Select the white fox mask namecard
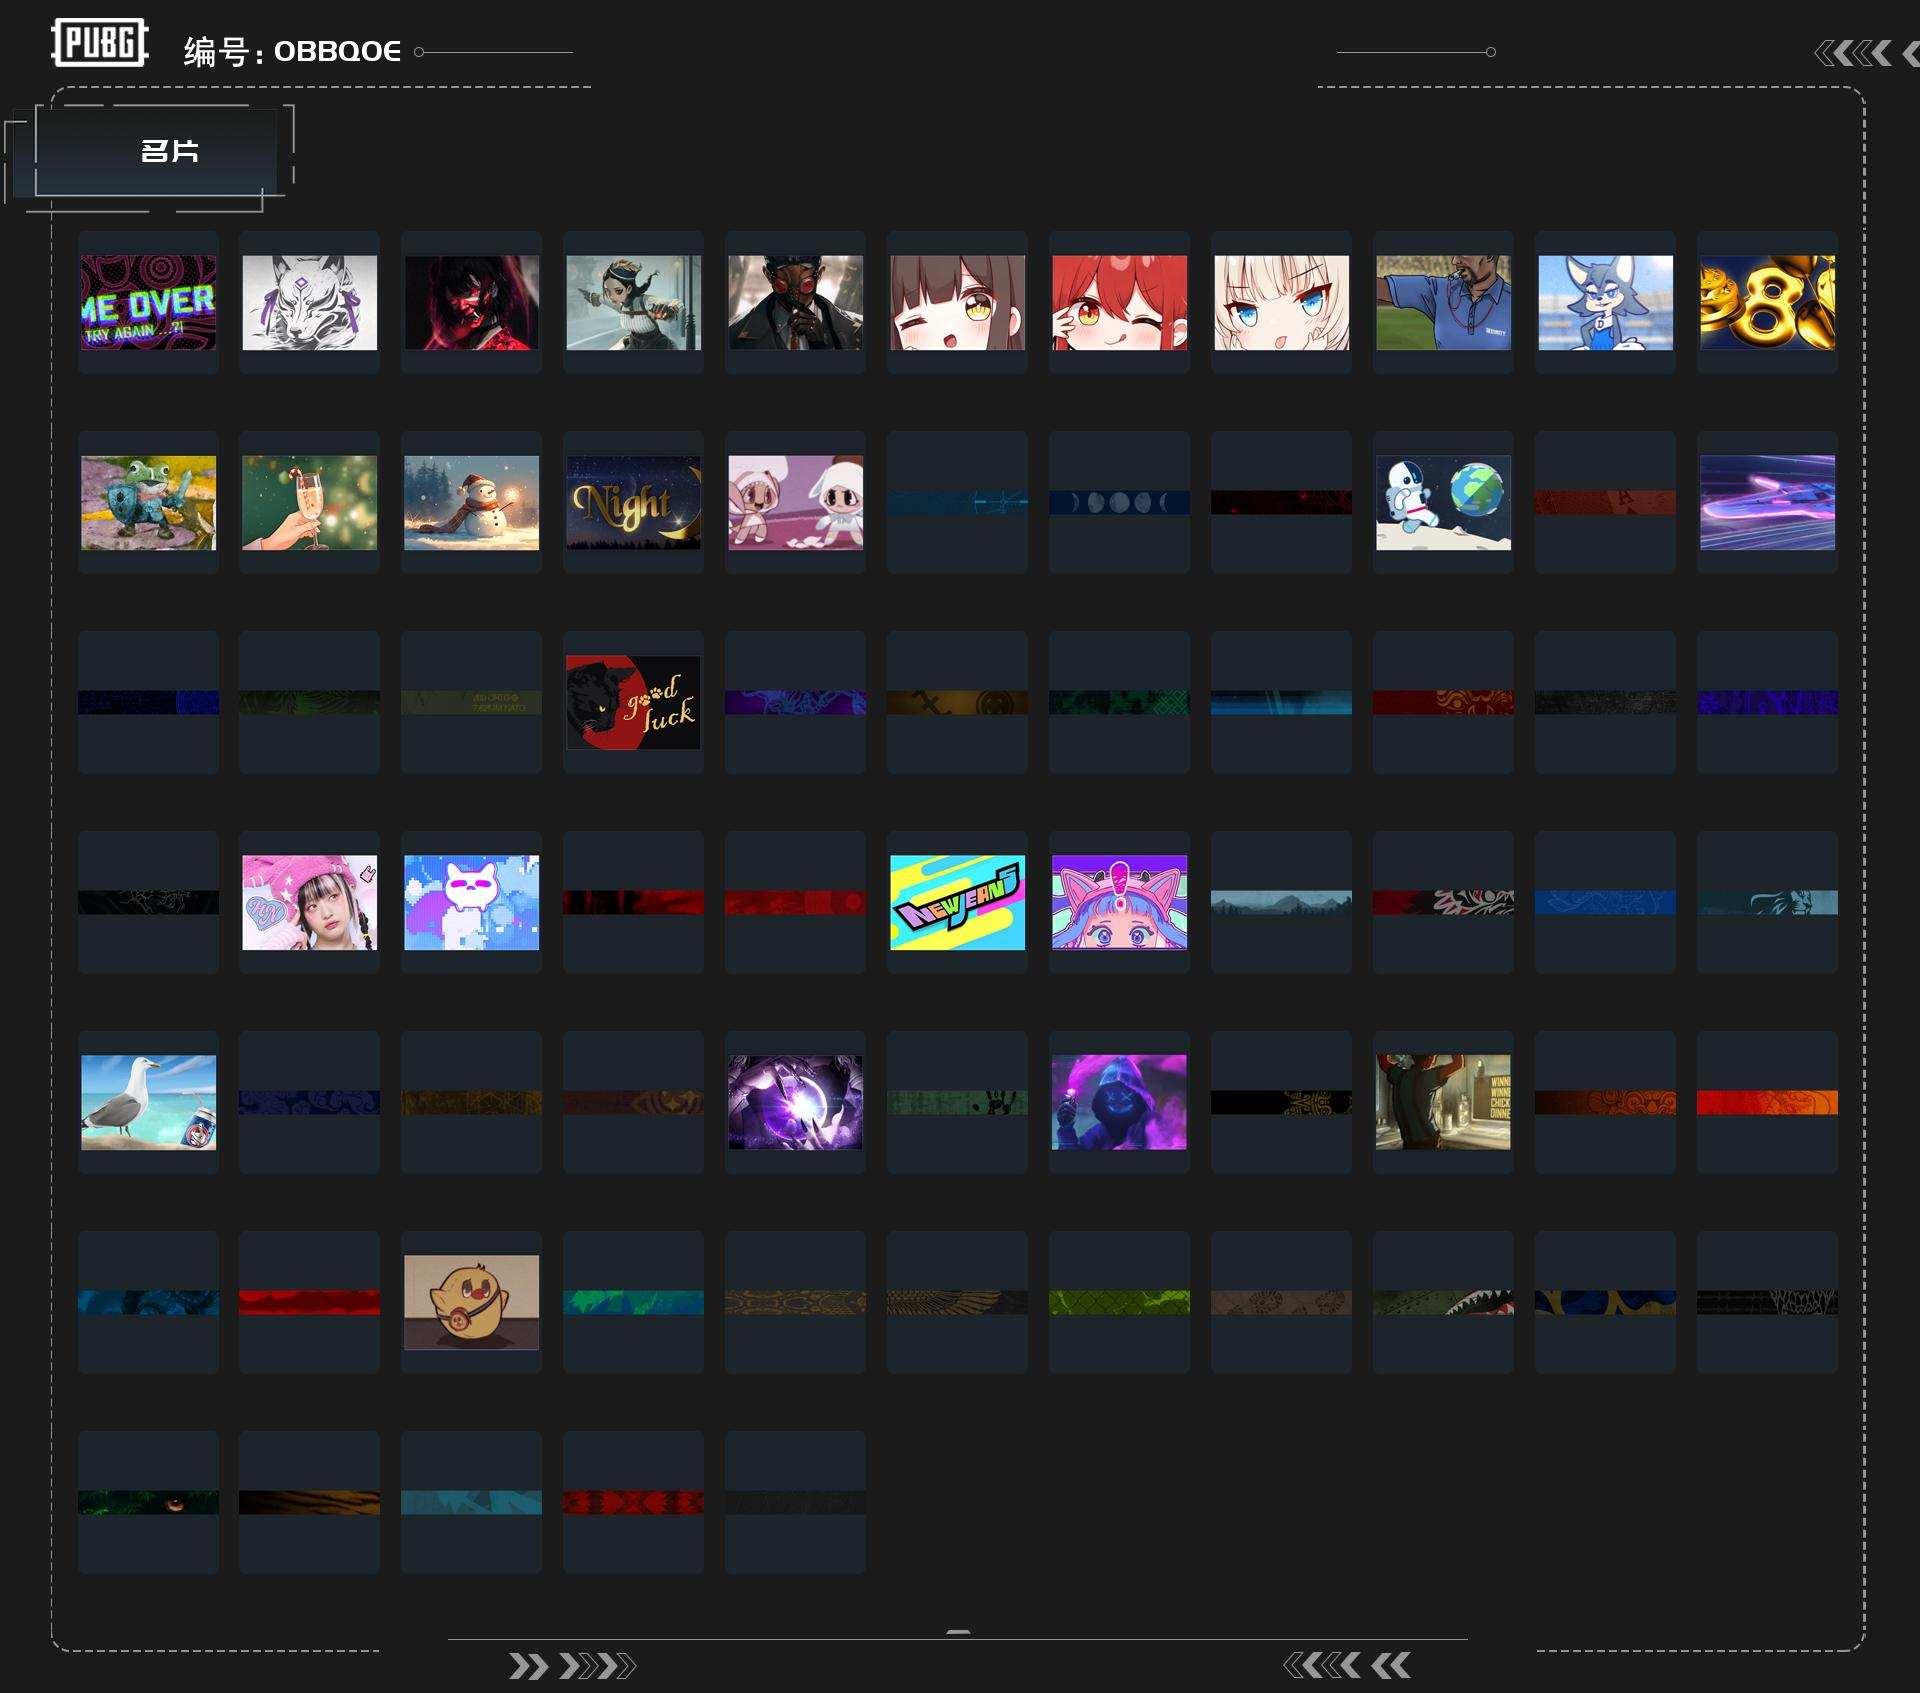The image size is (1920, 1693). [309, 302]
